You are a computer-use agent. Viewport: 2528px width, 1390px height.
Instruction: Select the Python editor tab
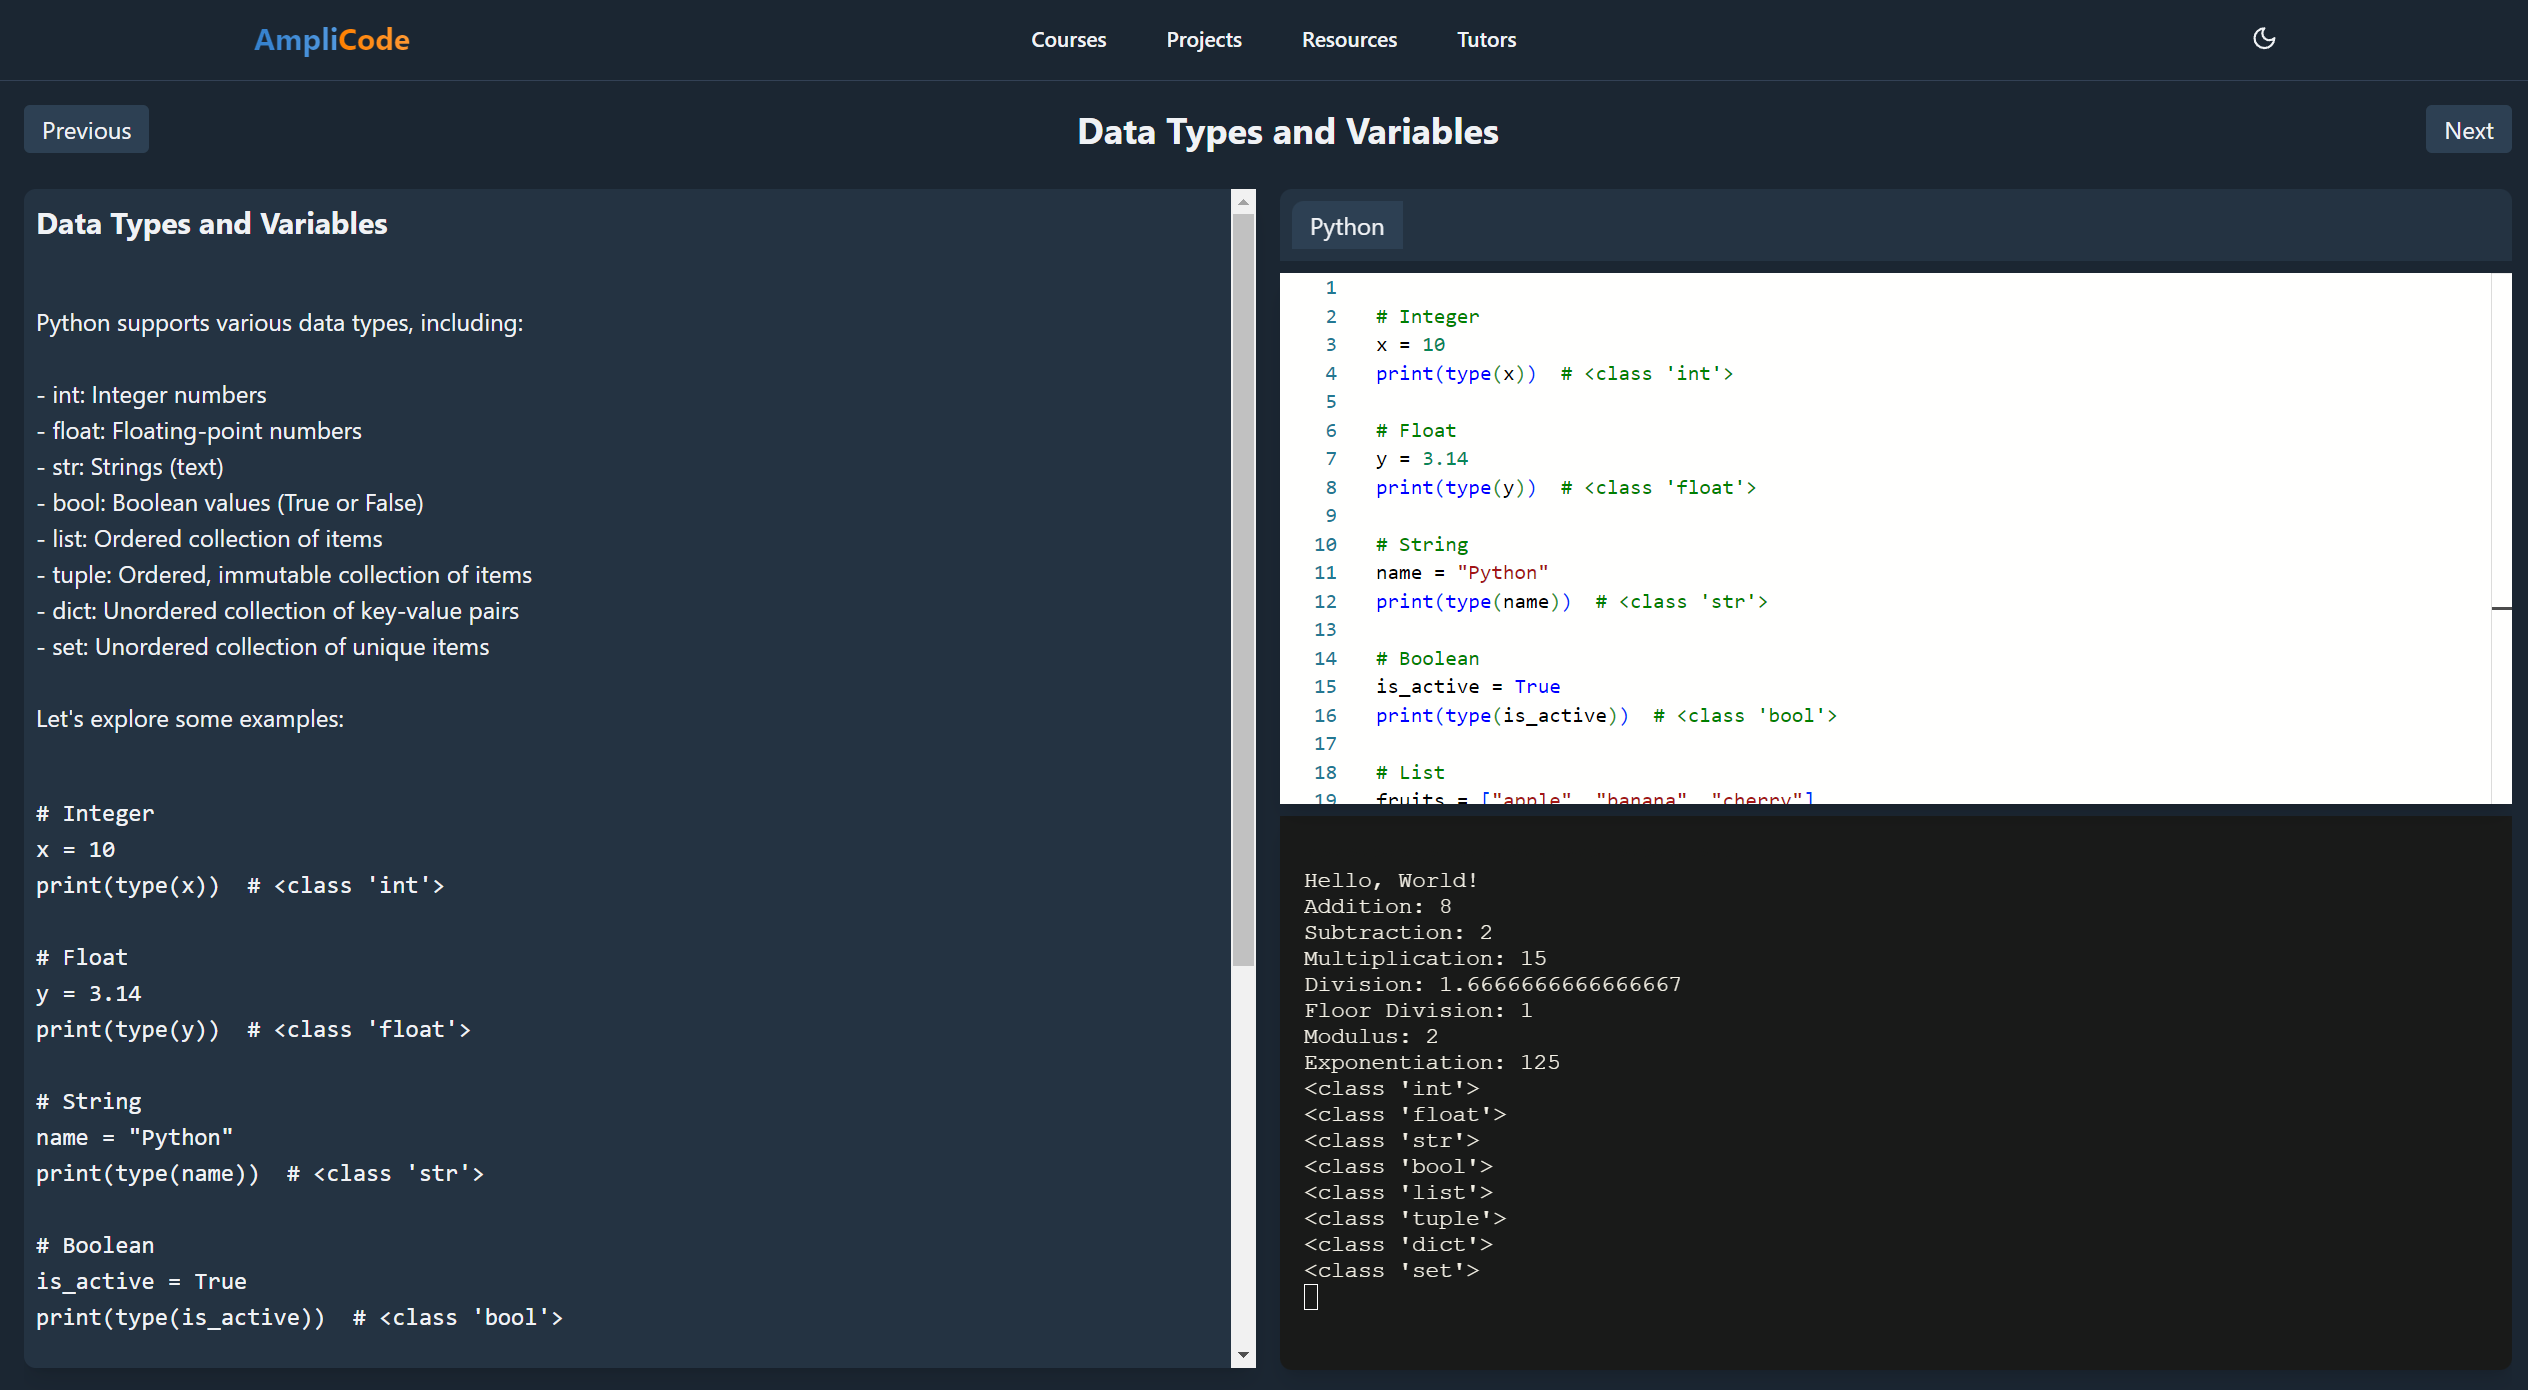tap(1347, 227)
